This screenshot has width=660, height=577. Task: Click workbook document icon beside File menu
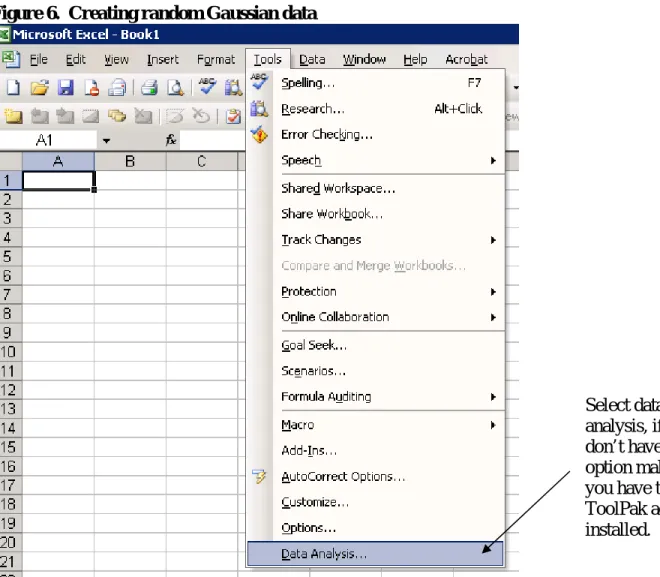[11, 59]
